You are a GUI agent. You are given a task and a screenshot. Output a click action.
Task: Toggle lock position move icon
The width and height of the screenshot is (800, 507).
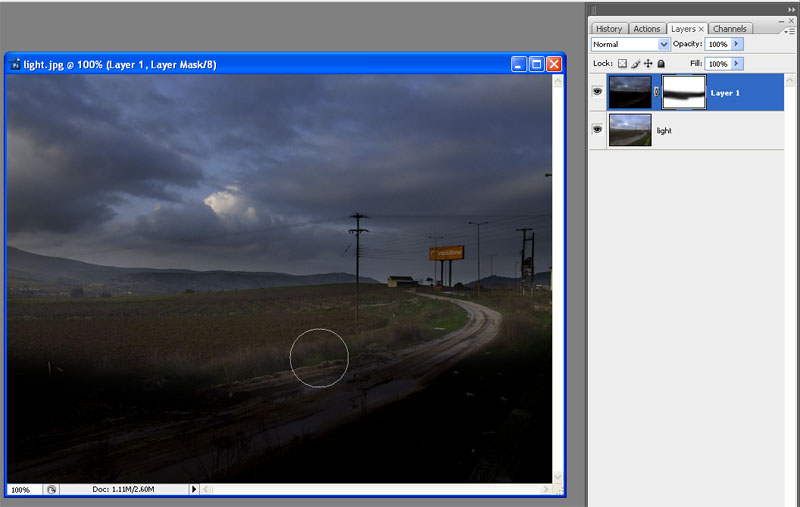(648, 64)
